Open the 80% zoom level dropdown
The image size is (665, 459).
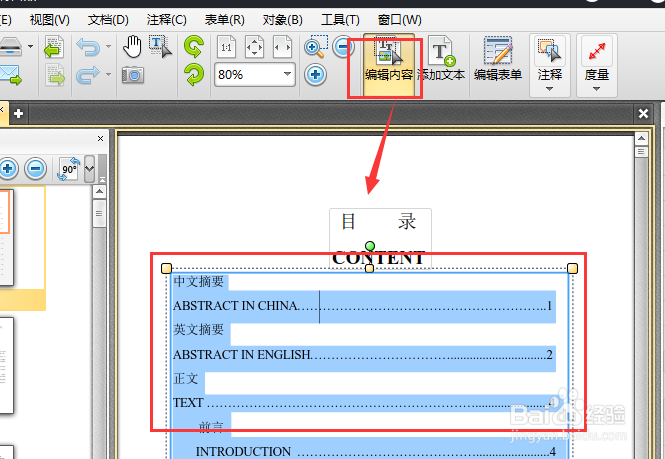tap(288, 74)
